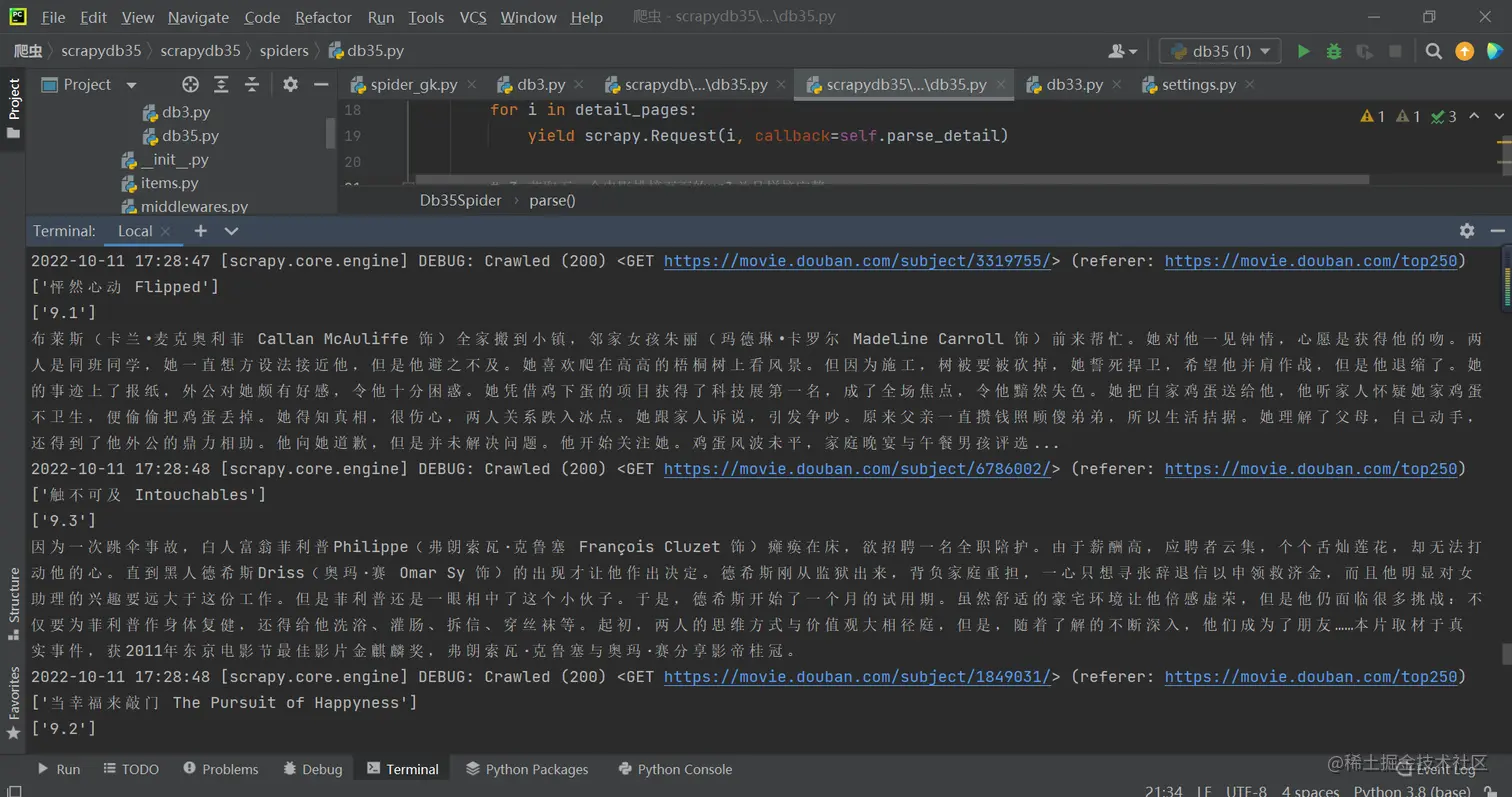The image size is (1512, 797).
Task: Open the terminal tabs dropdown chevron
Action: point(231,231)
